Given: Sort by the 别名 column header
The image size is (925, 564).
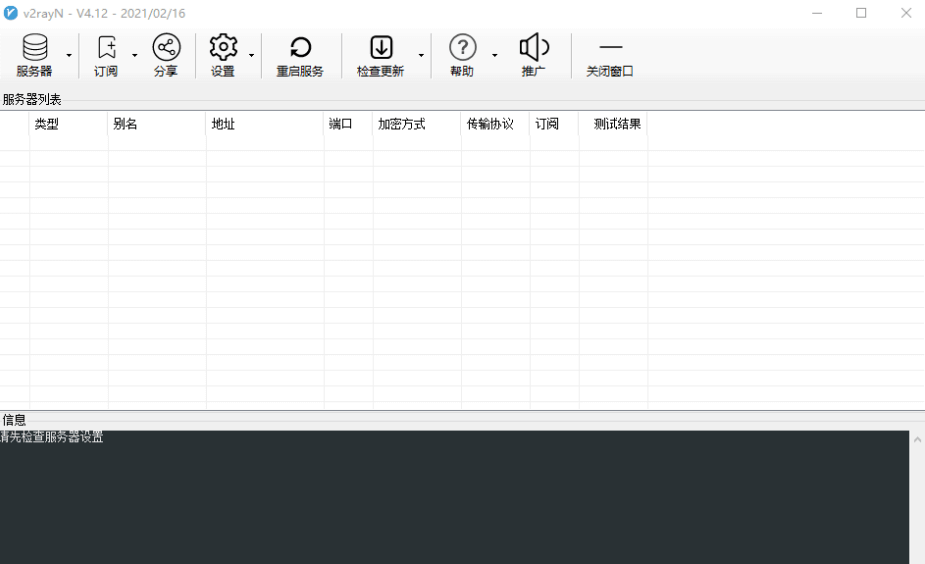Looking at the screenshot, I should coord(157,124).
